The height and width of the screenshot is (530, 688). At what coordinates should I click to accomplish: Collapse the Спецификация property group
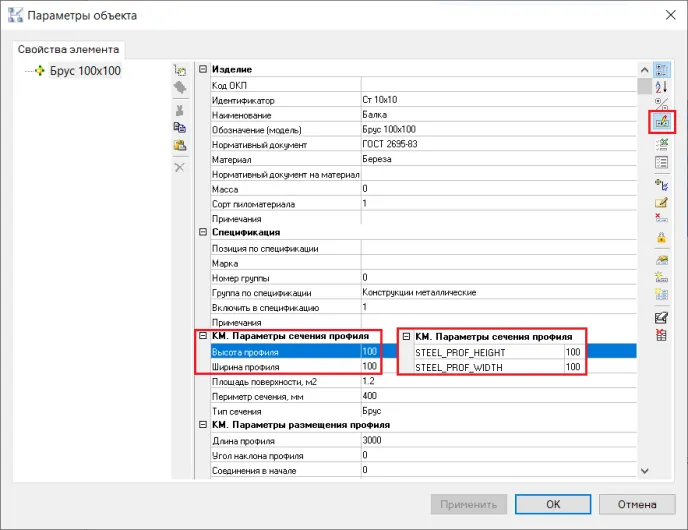(203, 233)
